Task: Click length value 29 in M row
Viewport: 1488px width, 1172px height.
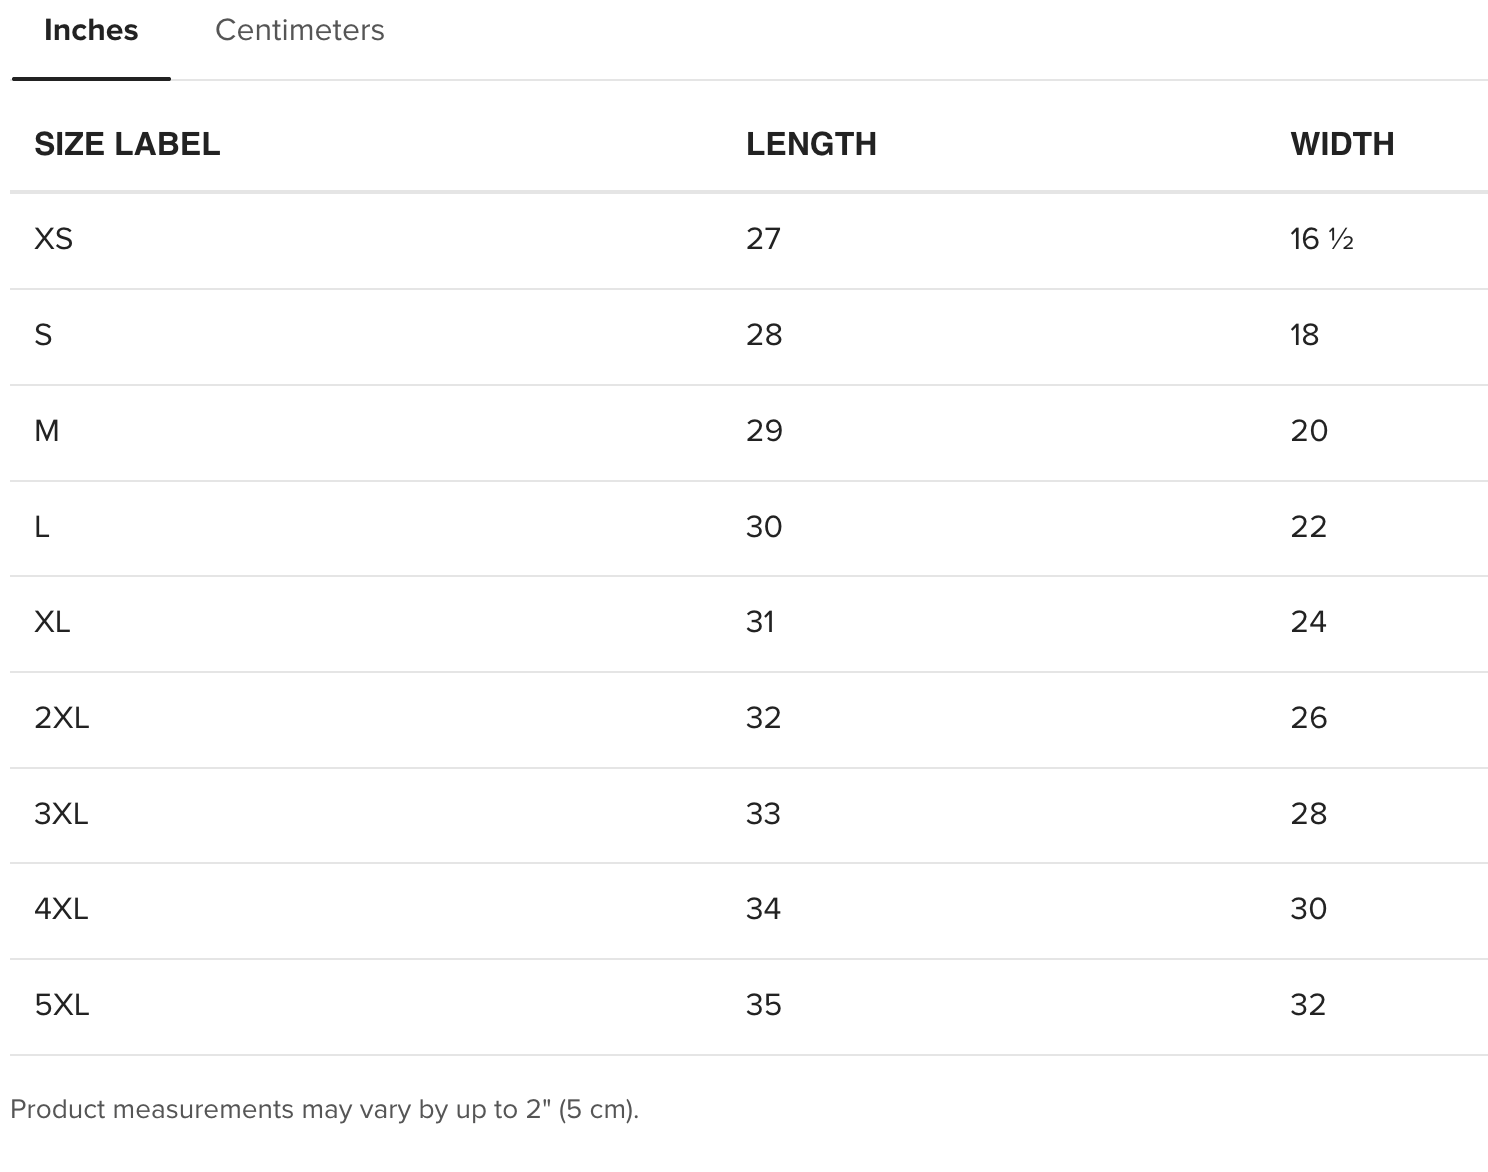Action: pos(764,431)
